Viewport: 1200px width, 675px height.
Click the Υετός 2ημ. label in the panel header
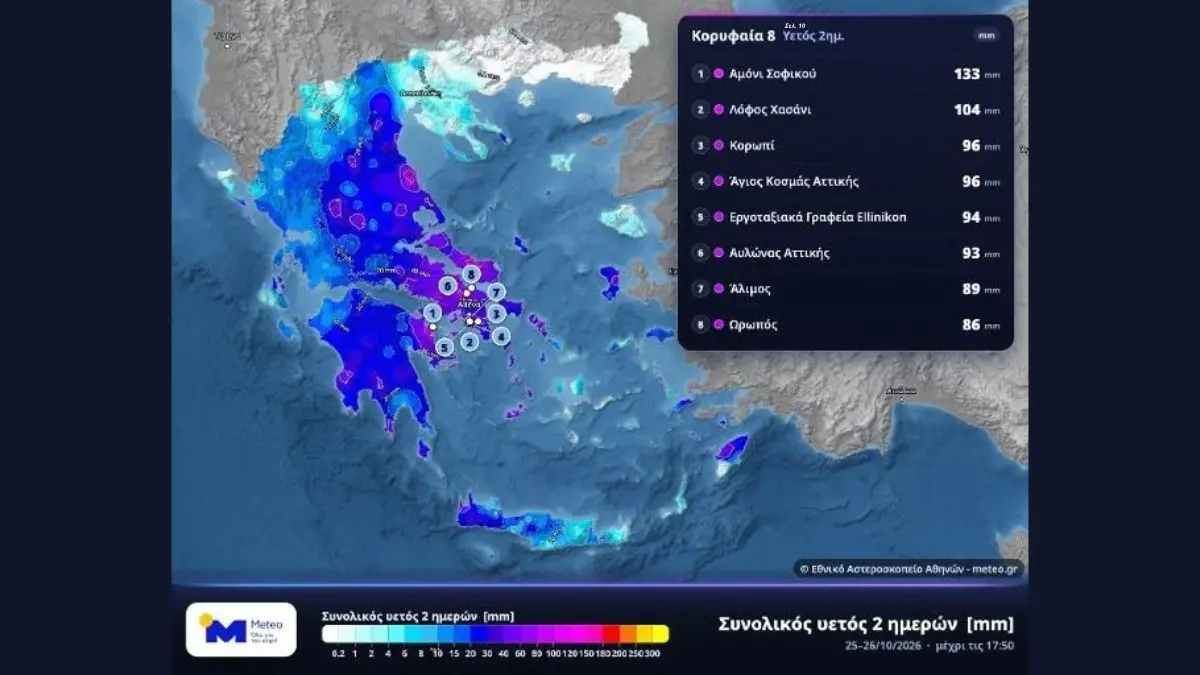click(812, 36)
